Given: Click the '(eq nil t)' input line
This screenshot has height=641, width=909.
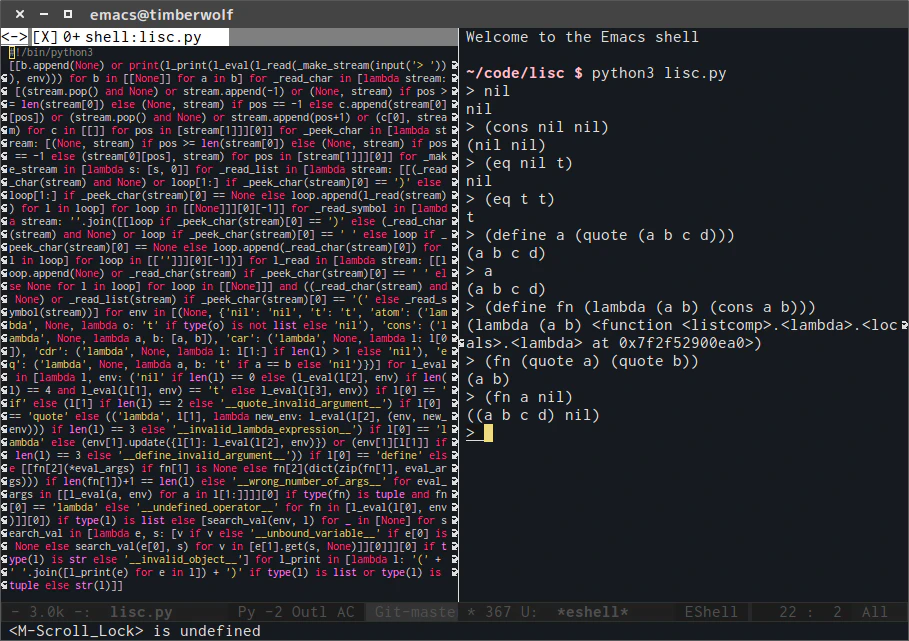Looking at the screenshot, I should pyautogui.click(x=528, y=163).
